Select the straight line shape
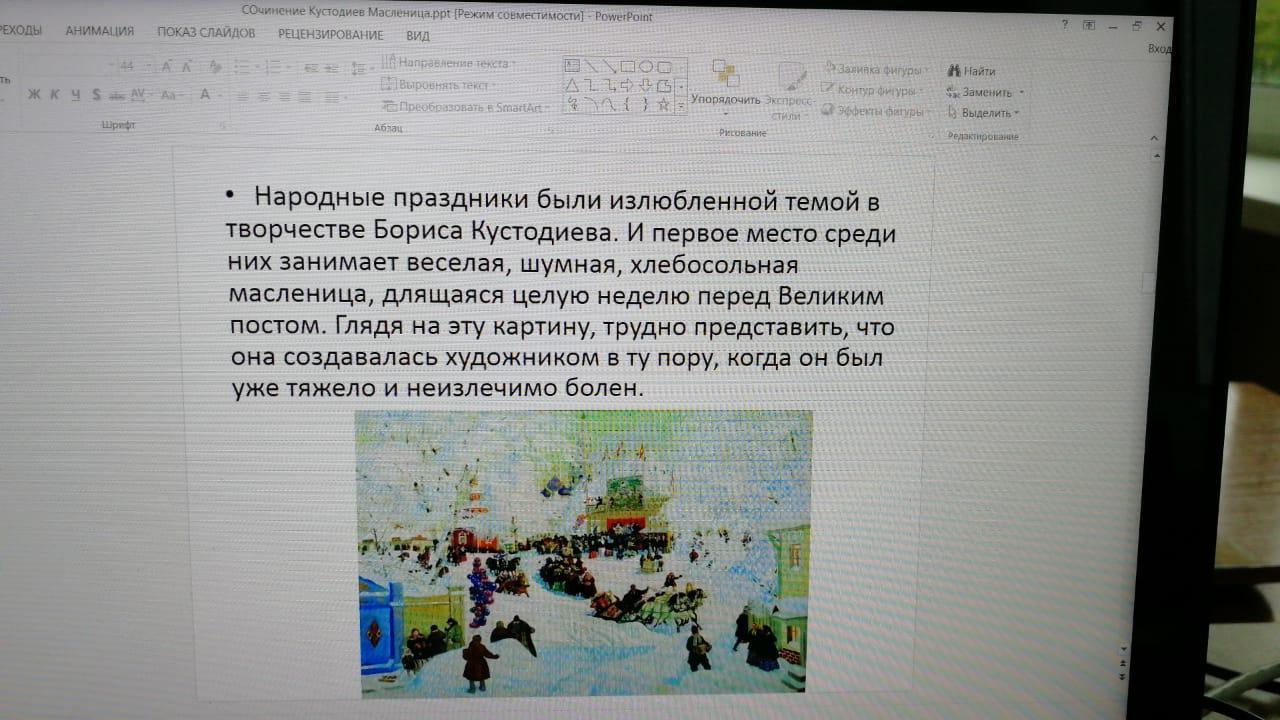The image size is (1280, 720). (591, 67)
